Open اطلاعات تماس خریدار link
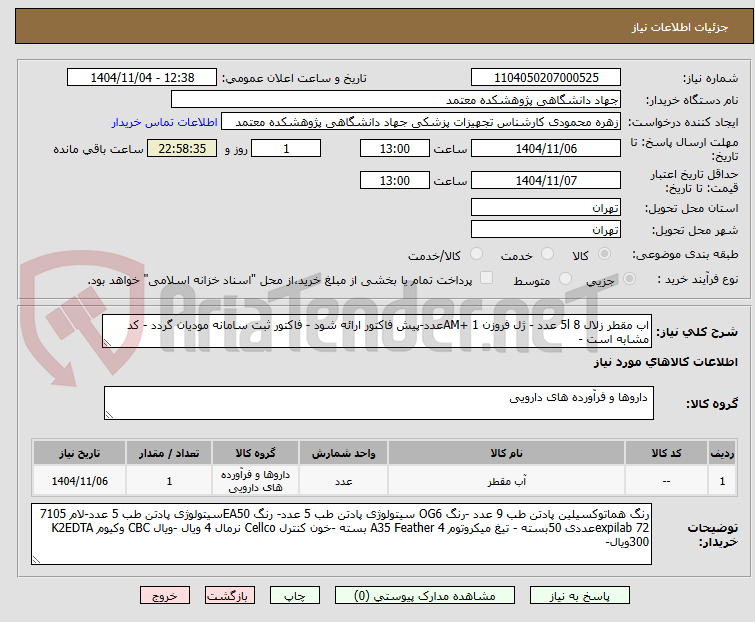The height and width of the screenshot is (622, 755). (x=165, y=122)
